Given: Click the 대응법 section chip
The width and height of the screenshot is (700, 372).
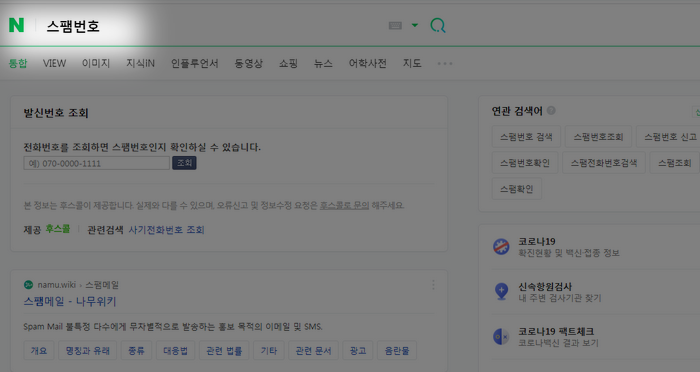Looking at the screenshot, I should [175, 351].
